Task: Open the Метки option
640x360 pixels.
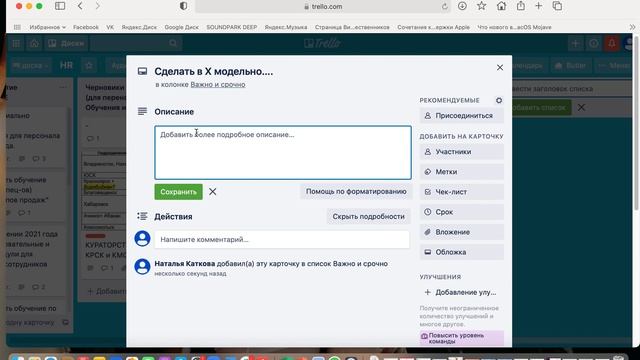Action: pyautogui.click(x=461, y=172)
